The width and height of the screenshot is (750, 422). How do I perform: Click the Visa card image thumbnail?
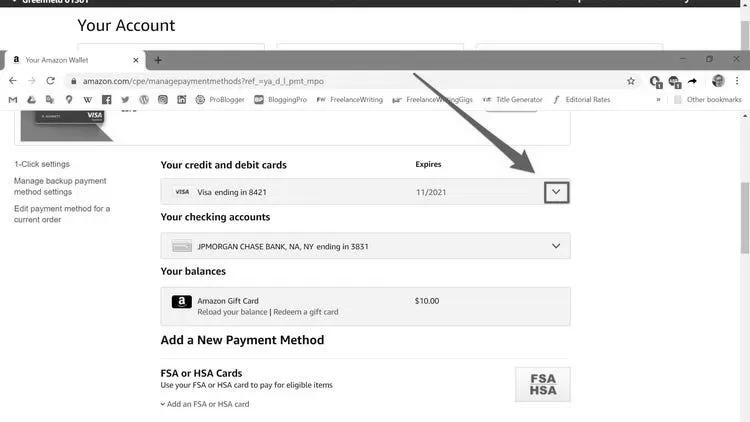point(67,125)
